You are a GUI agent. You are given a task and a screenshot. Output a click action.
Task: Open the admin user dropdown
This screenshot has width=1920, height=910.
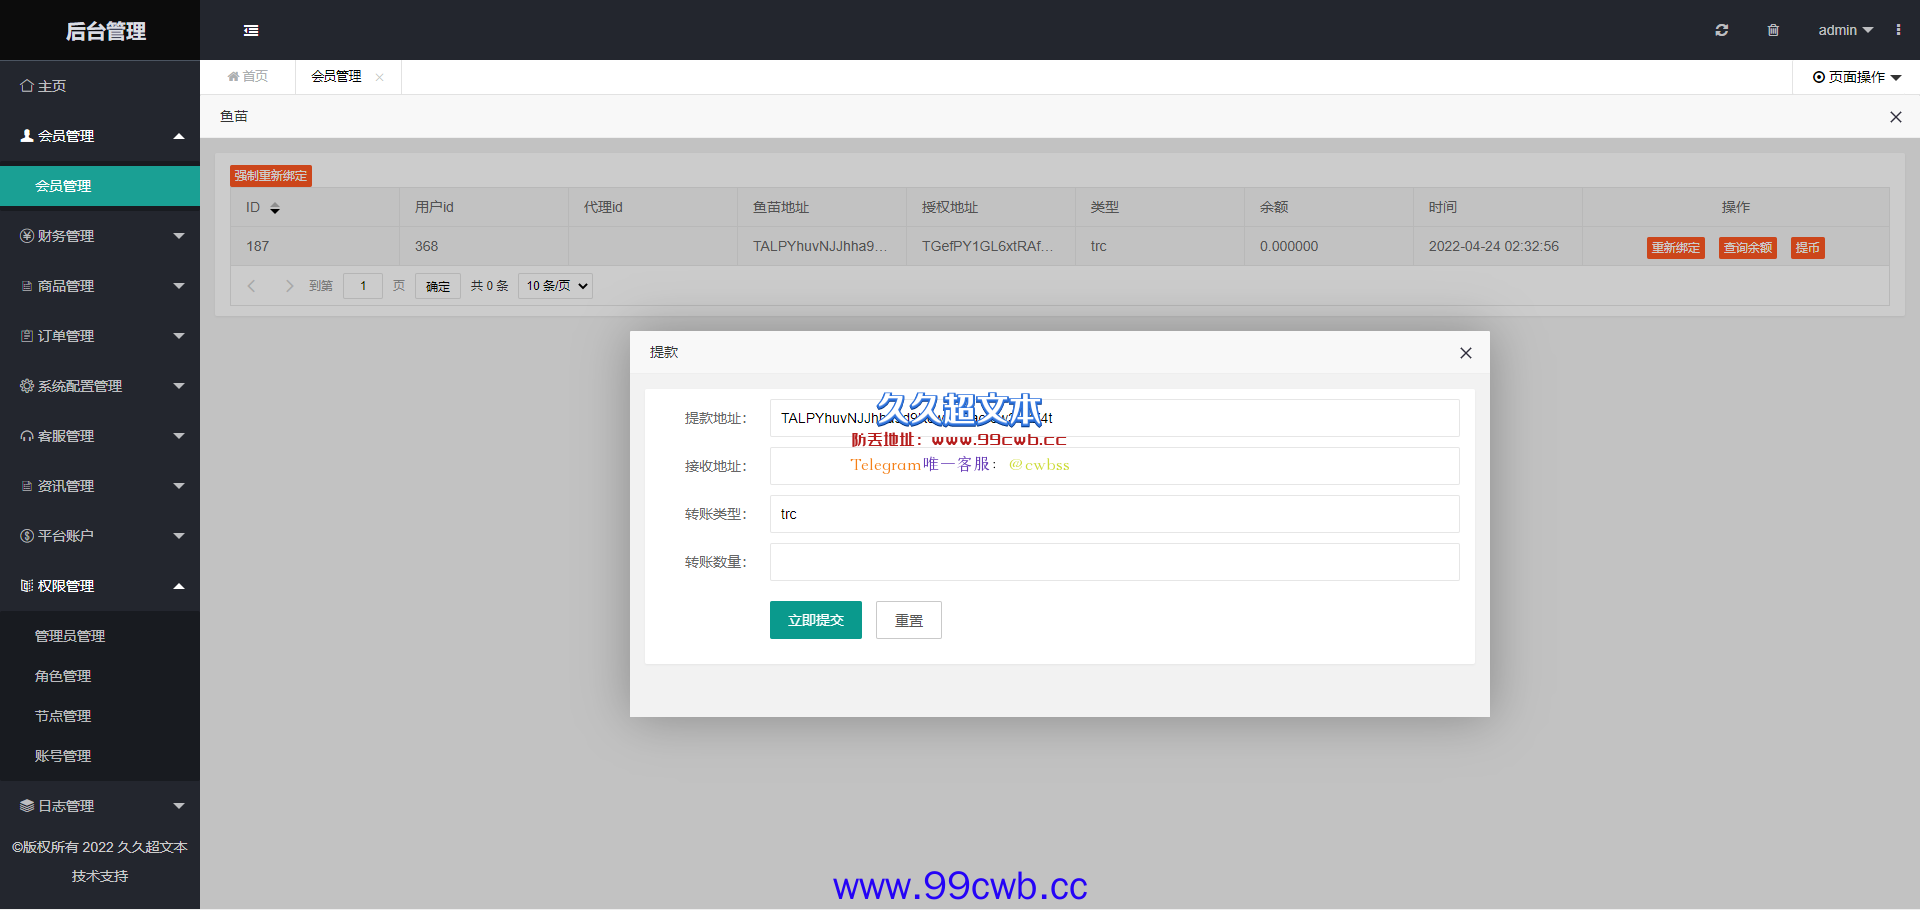tap(1845, 30)
